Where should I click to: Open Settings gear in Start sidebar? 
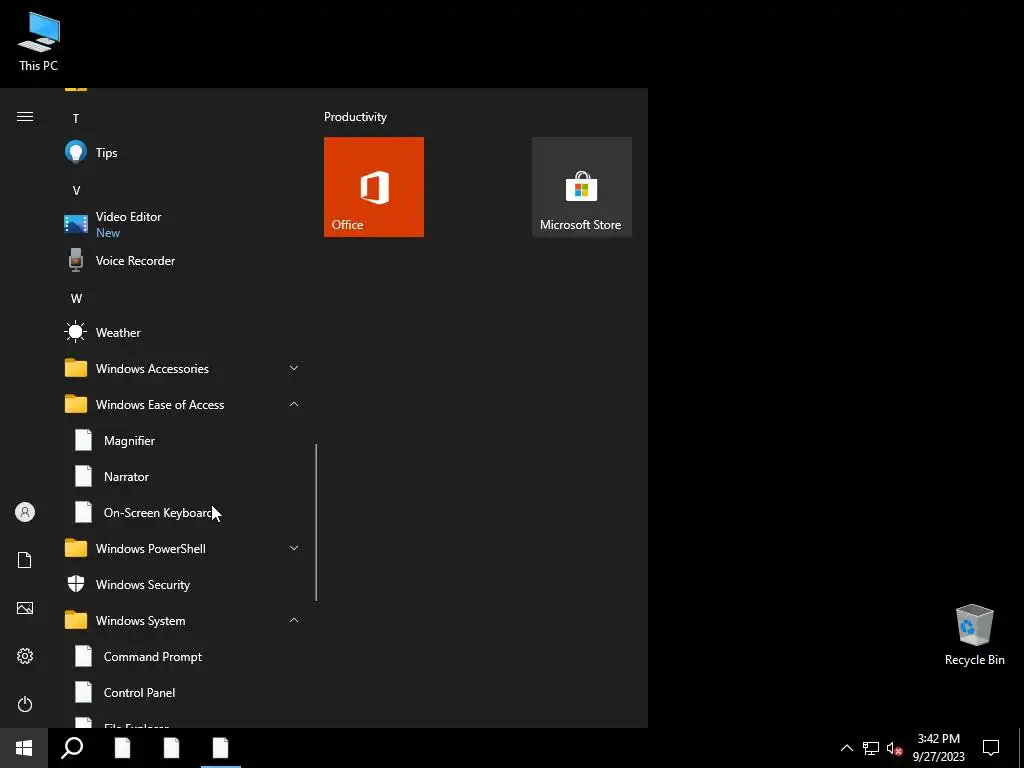(x=25, y=656)
